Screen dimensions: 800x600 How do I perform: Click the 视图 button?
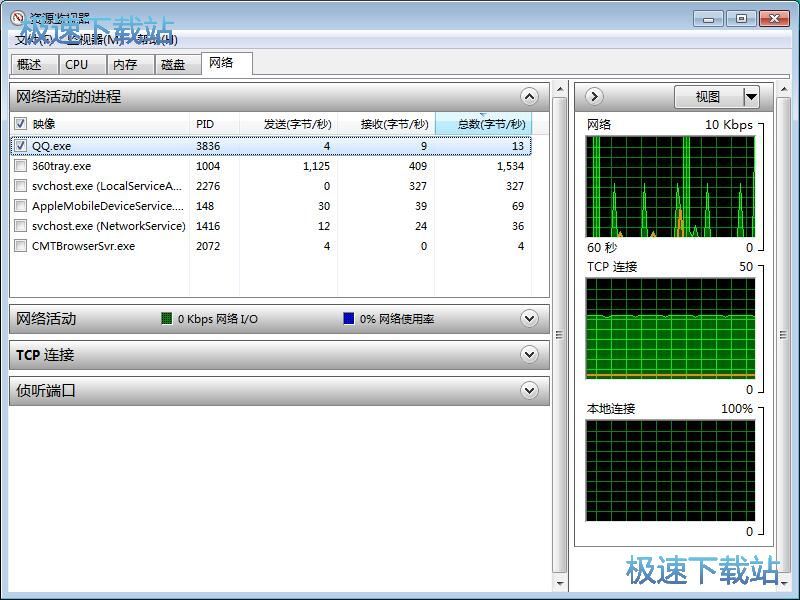708,96
